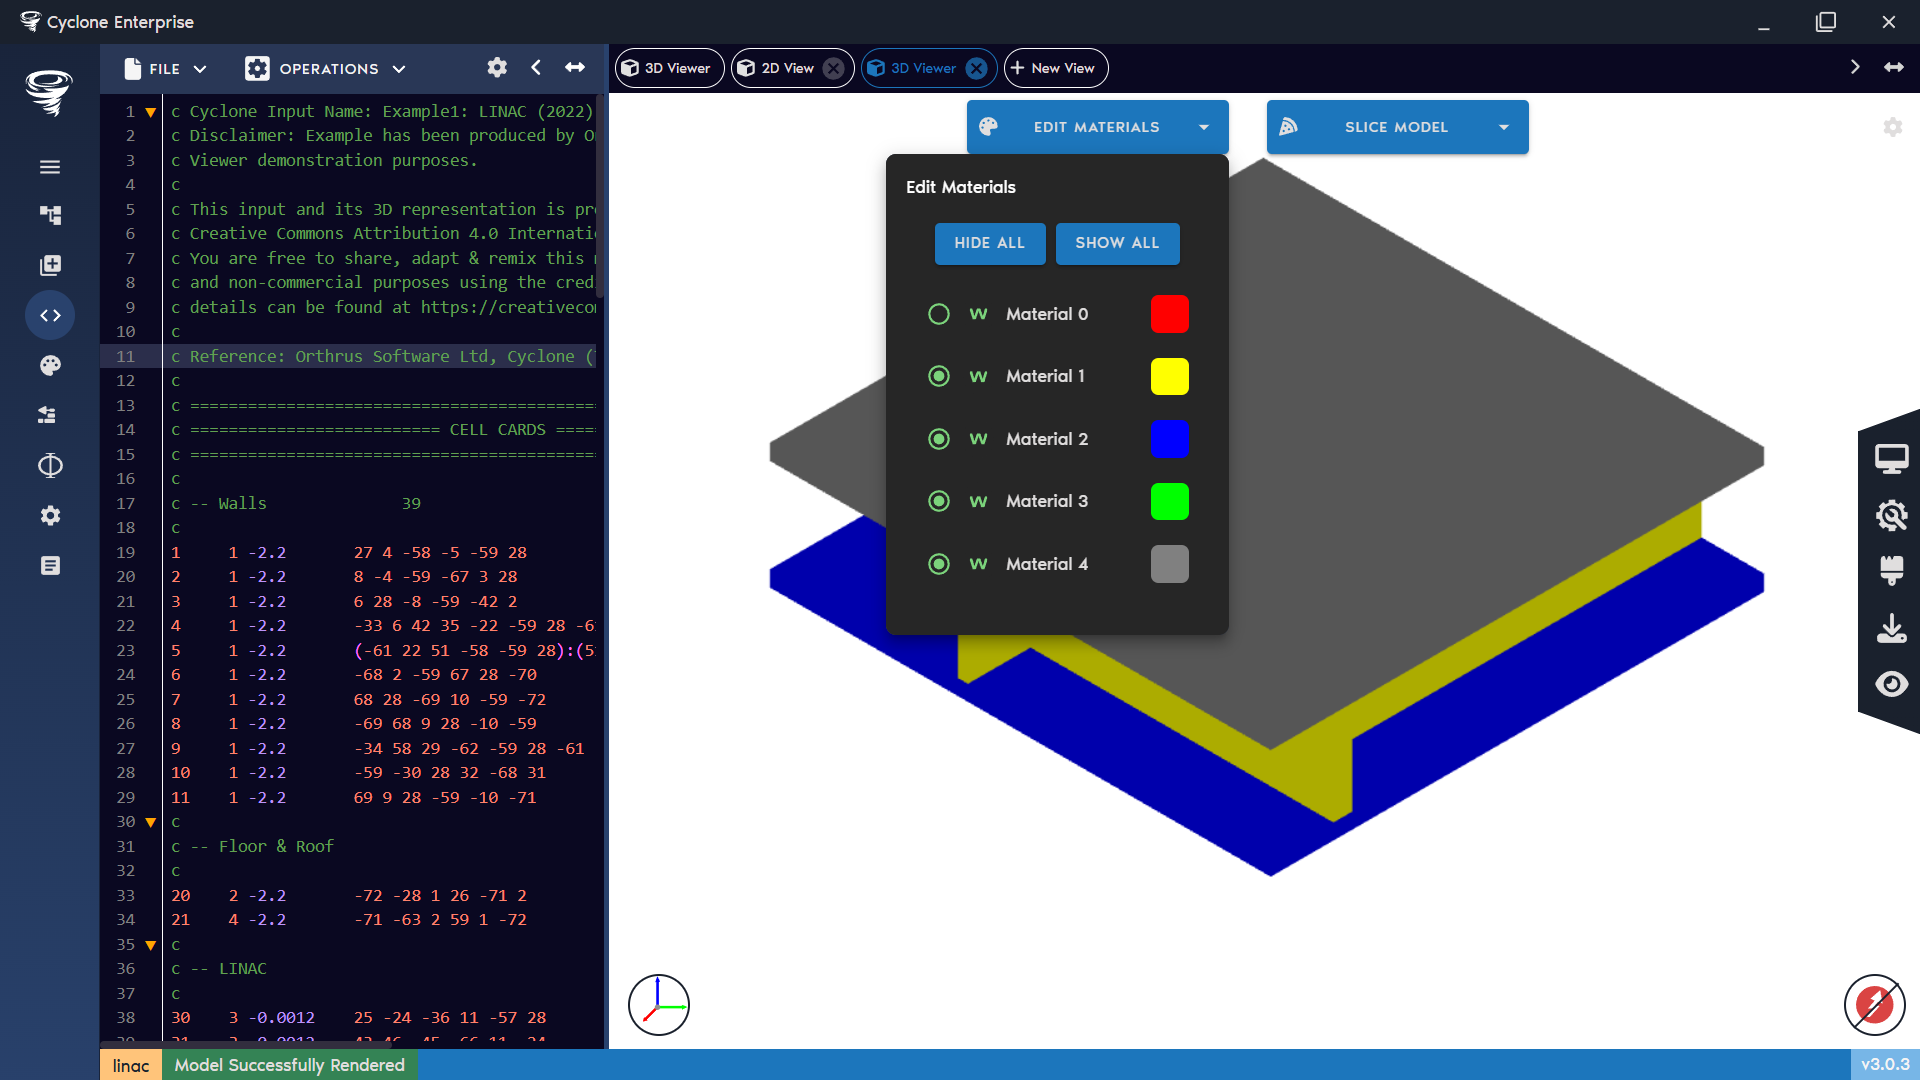
Task: Open the Slice Model dropdown arrow
Action: (x=1505, y=127)
